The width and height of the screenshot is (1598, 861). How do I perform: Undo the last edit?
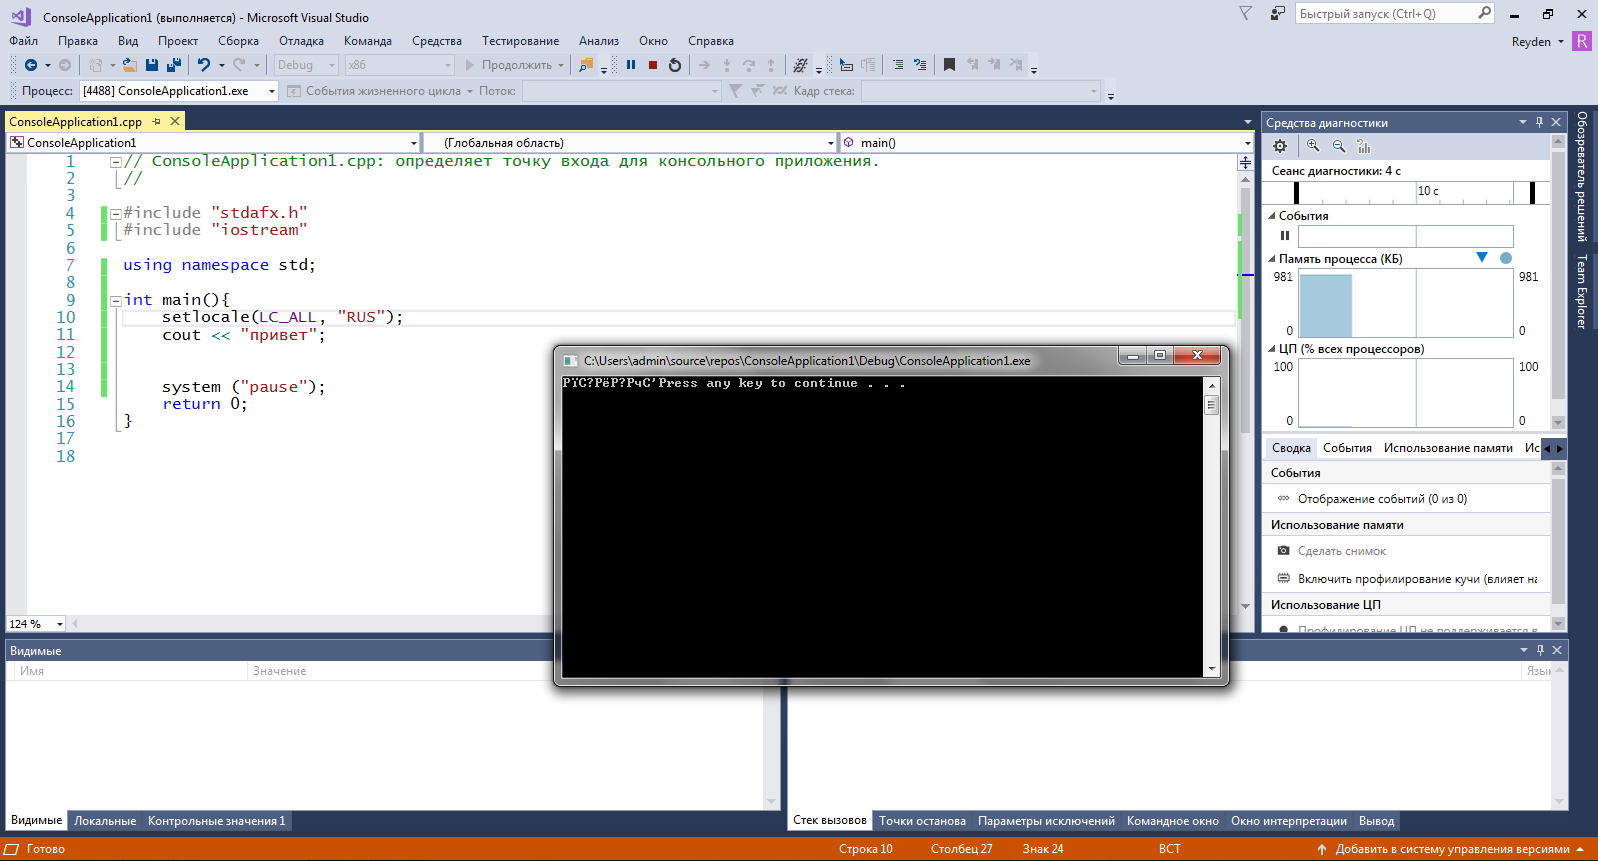tap(204, 65)
